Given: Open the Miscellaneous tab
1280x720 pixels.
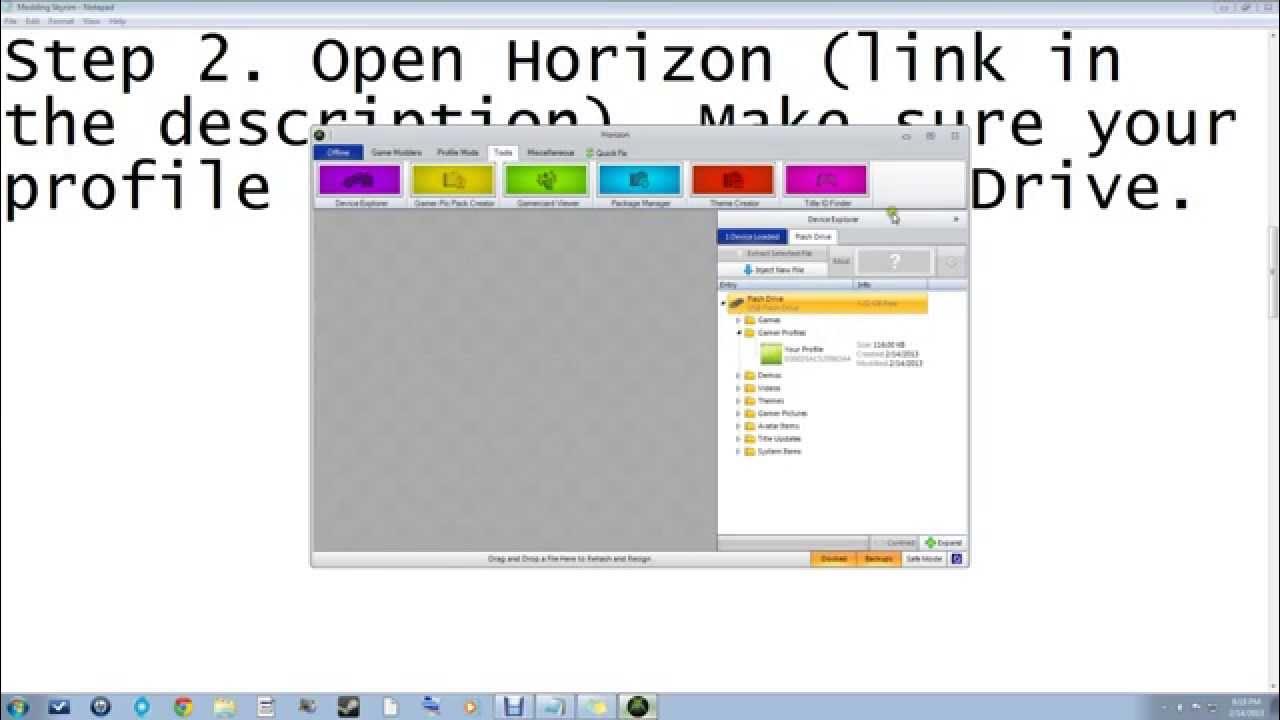Looking at the screenshot, I should tap(551, 153).
